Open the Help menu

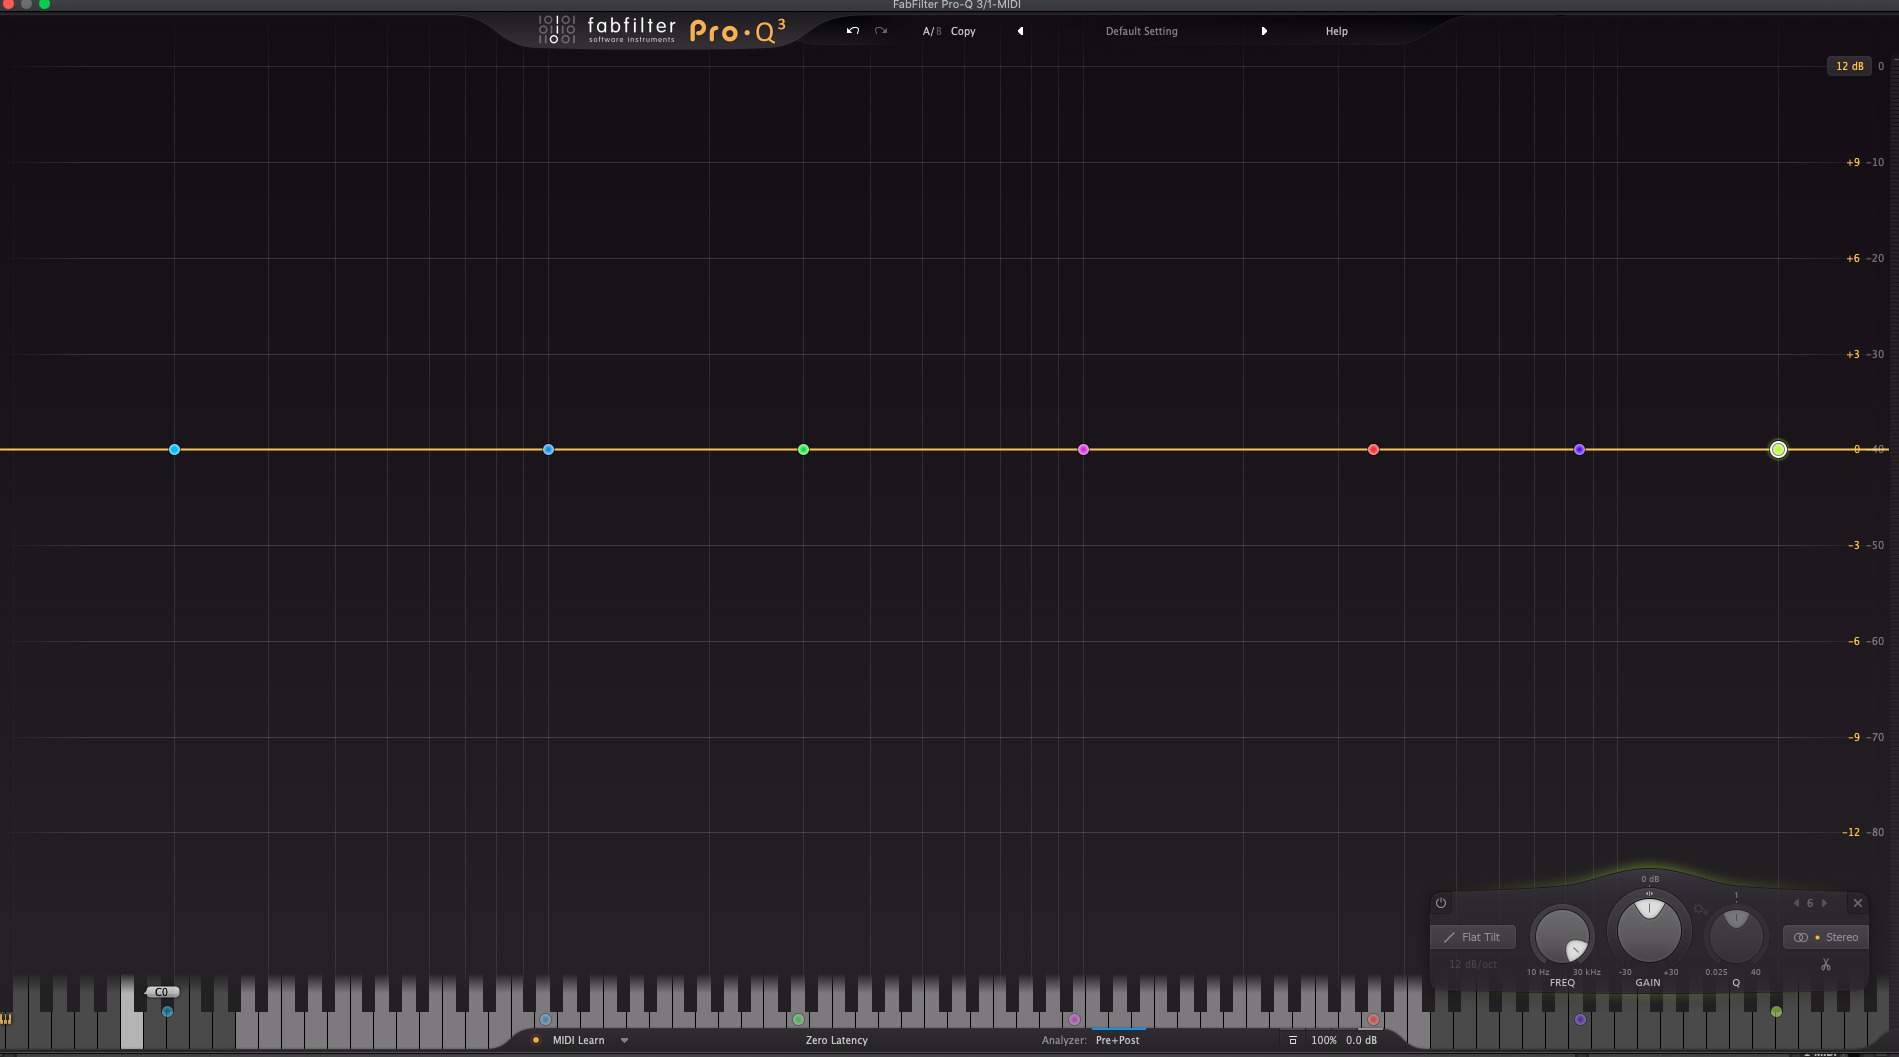[x=1336, y=31]
